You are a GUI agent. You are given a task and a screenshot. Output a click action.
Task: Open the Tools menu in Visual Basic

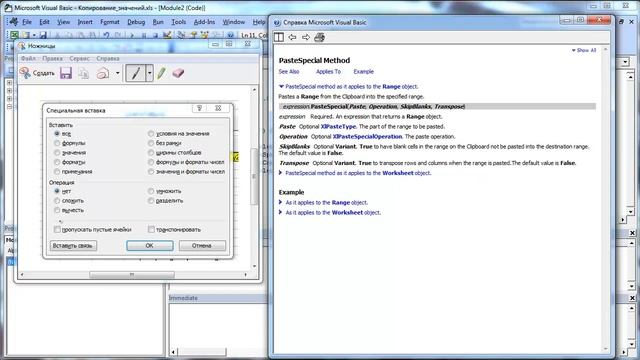click(178, 22)
